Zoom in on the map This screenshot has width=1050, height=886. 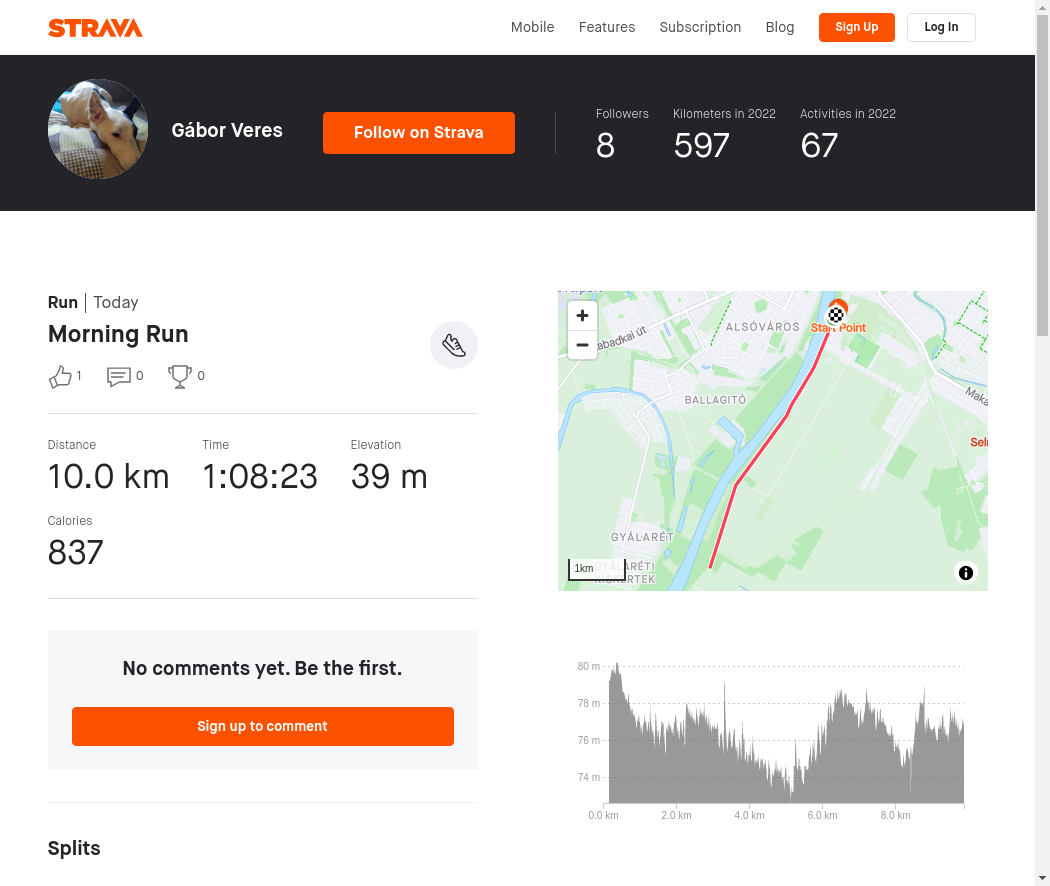(x=582, y=315)
